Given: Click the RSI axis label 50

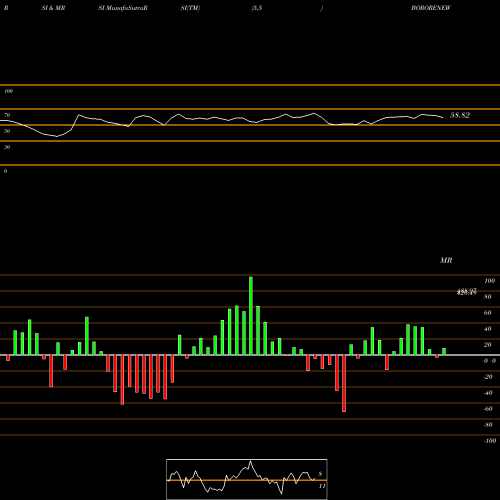Looking at the screenshot, I should click(x=7, y=131).
